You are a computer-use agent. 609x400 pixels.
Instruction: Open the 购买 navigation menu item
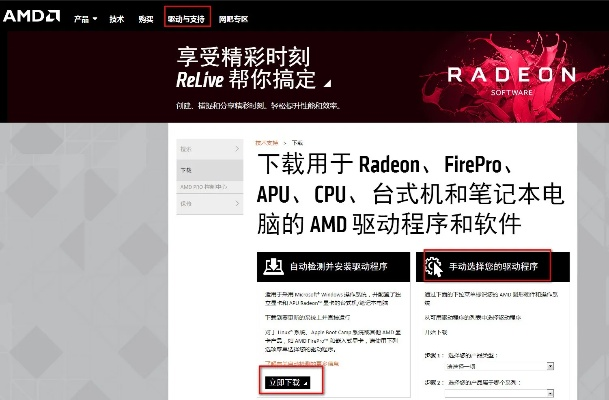tap(146, 18)
